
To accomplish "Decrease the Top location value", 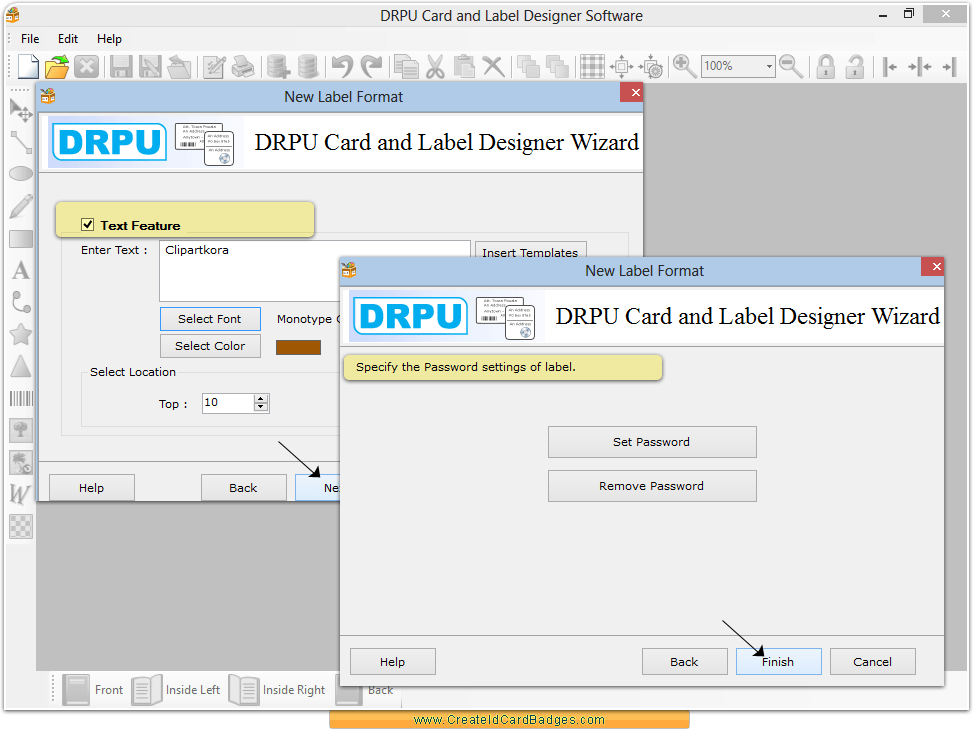I will [261, 407].
